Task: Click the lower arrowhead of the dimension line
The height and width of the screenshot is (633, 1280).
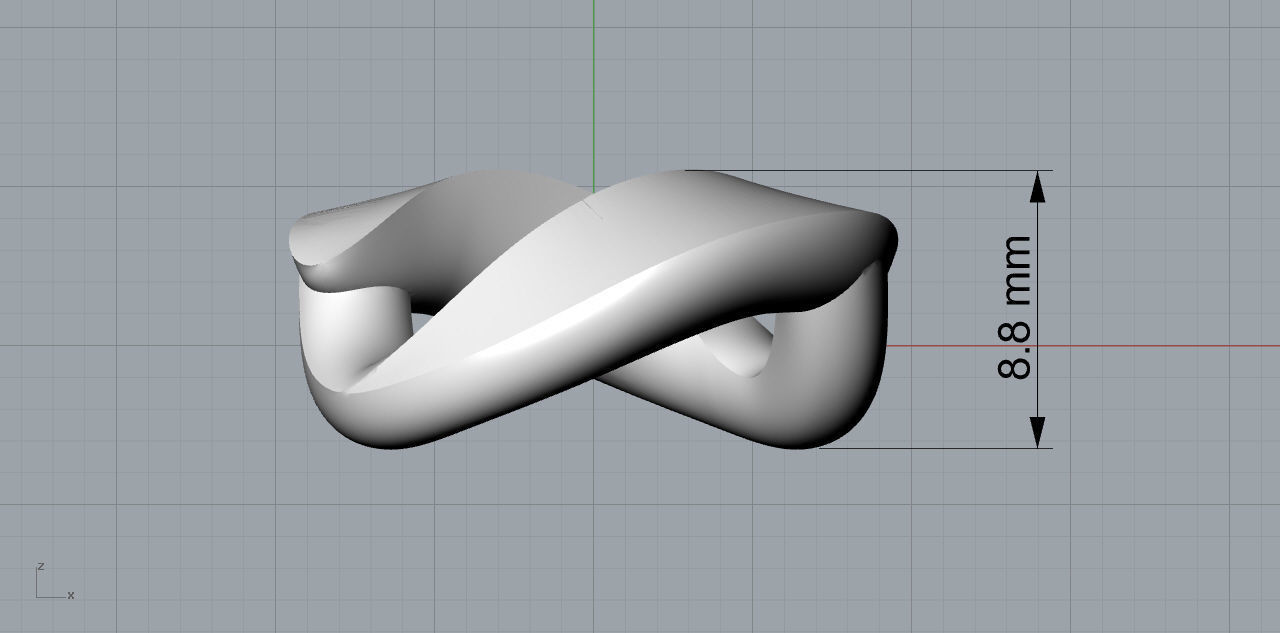Action: pos(1038,431)
